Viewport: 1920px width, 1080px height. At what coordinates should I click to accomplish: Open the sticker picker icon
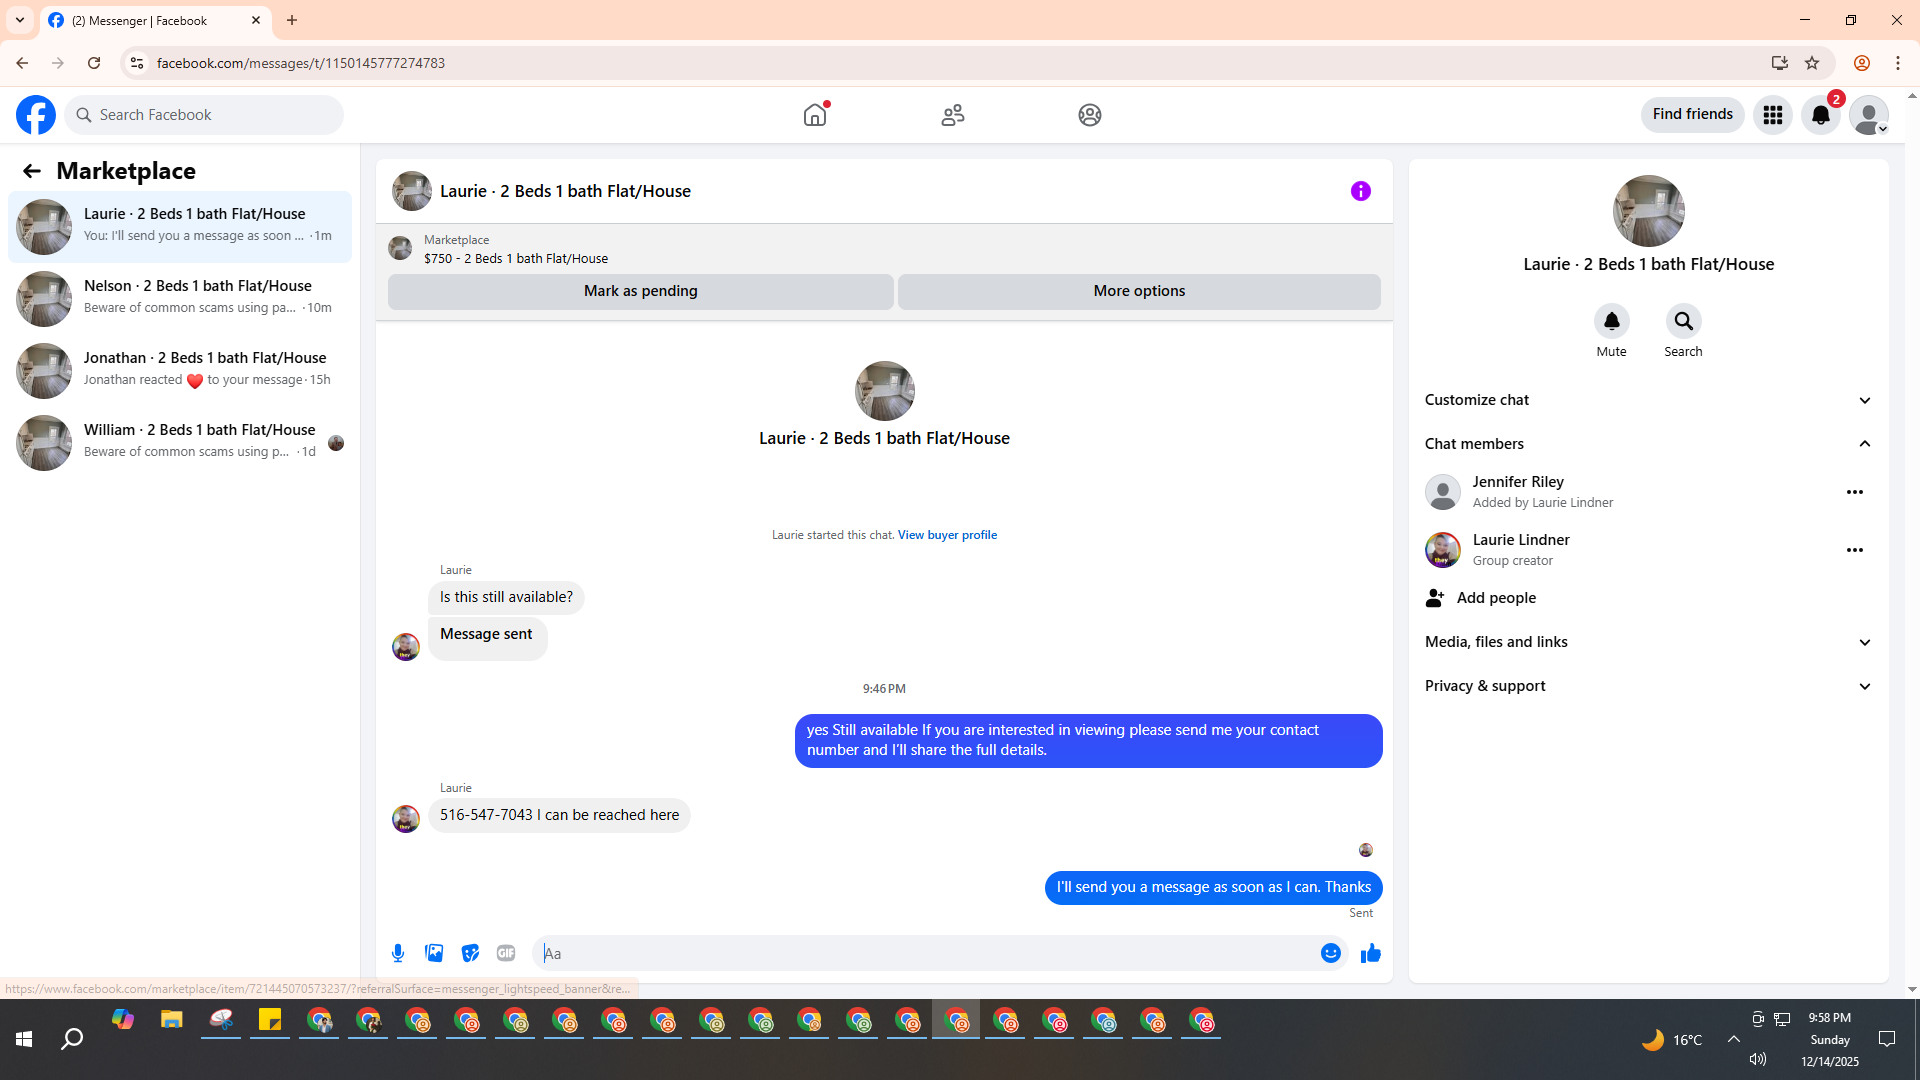(x=470, y=953)
